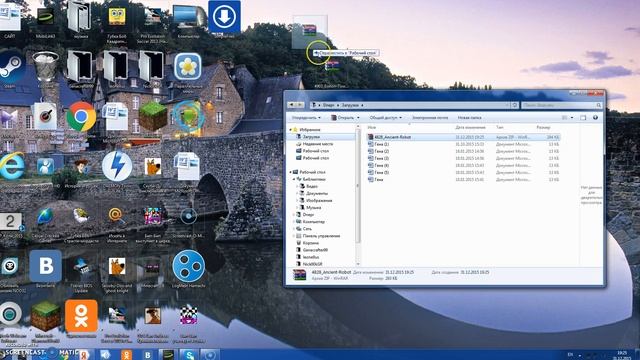Click the Explorer forward arrow
Viewport: 640px width, 360px height.
tap(300, 105)
